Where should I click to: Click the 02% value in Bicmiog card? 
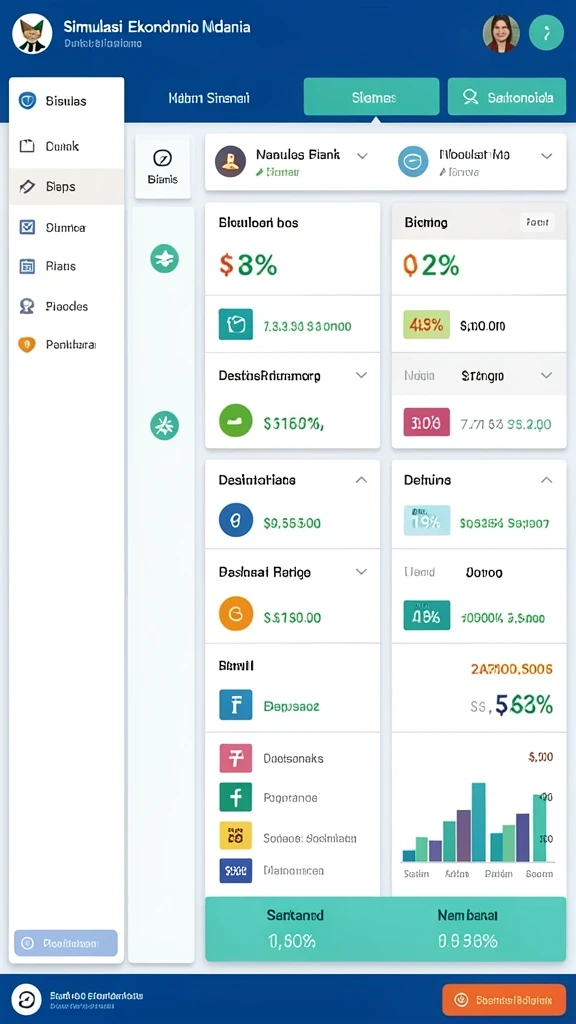pyautogui.click(x=431, y=265)
